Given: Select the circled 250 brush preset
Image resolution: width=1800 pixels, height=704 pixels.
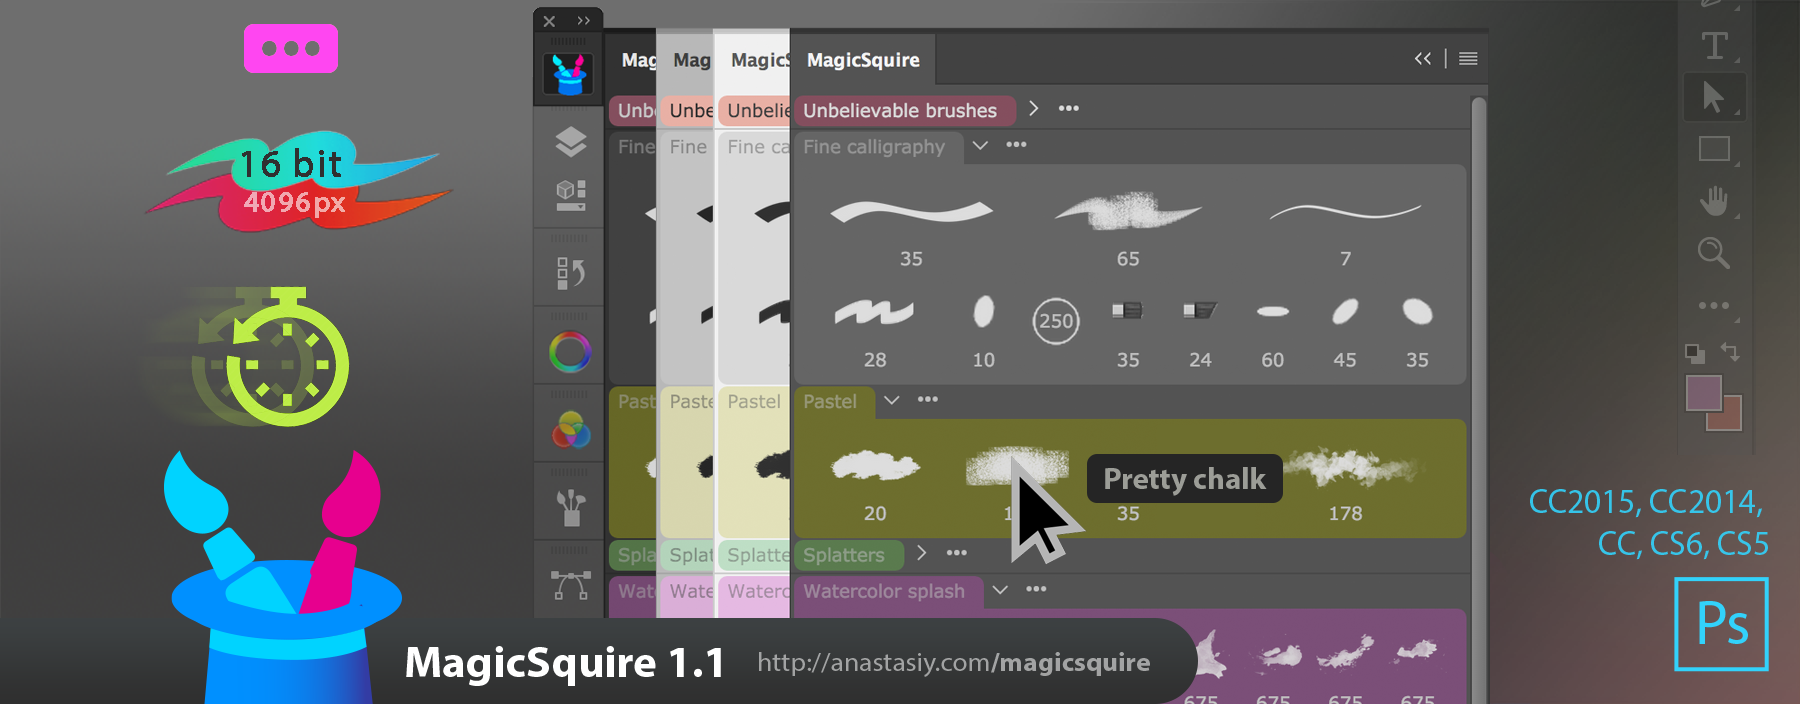Looking at the screenshot, I should click(x=1056, y=321).
